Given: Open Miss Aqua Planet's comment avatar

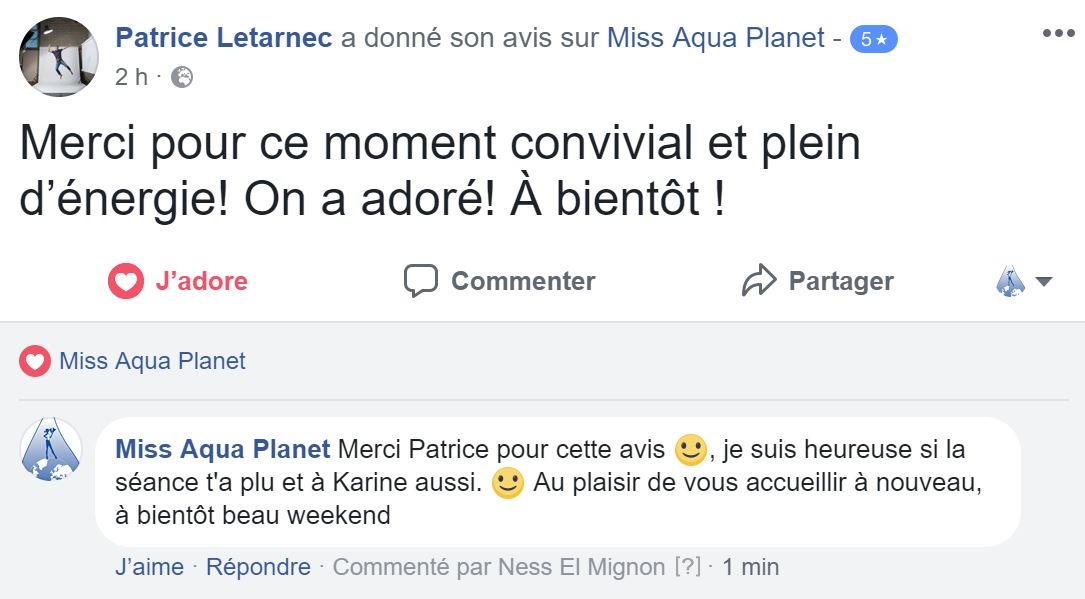Looking at the screenshot, I should 51,449.
